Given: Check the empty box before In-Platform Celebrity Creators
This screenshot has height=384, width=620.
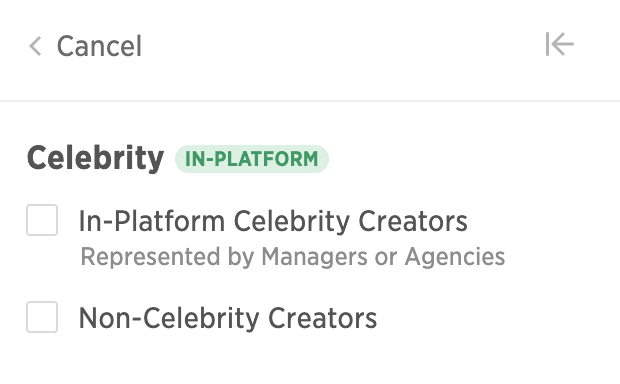Looking at the screenshot, I should [x=42, y=220].
